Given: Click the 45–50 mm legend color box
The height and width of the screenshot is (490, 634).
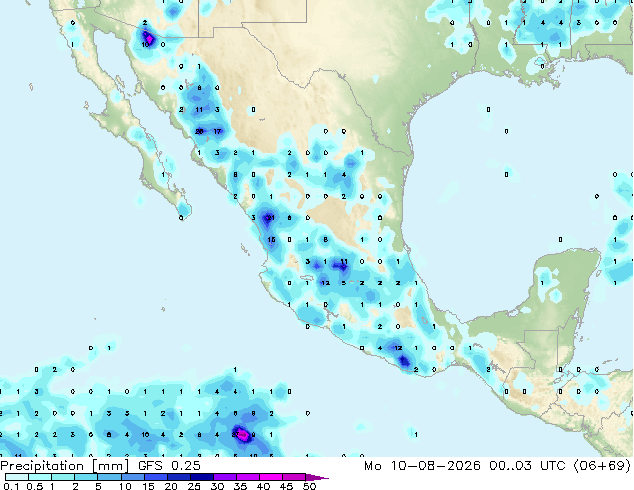Looking at the screenshot, I should click(294, 477).
